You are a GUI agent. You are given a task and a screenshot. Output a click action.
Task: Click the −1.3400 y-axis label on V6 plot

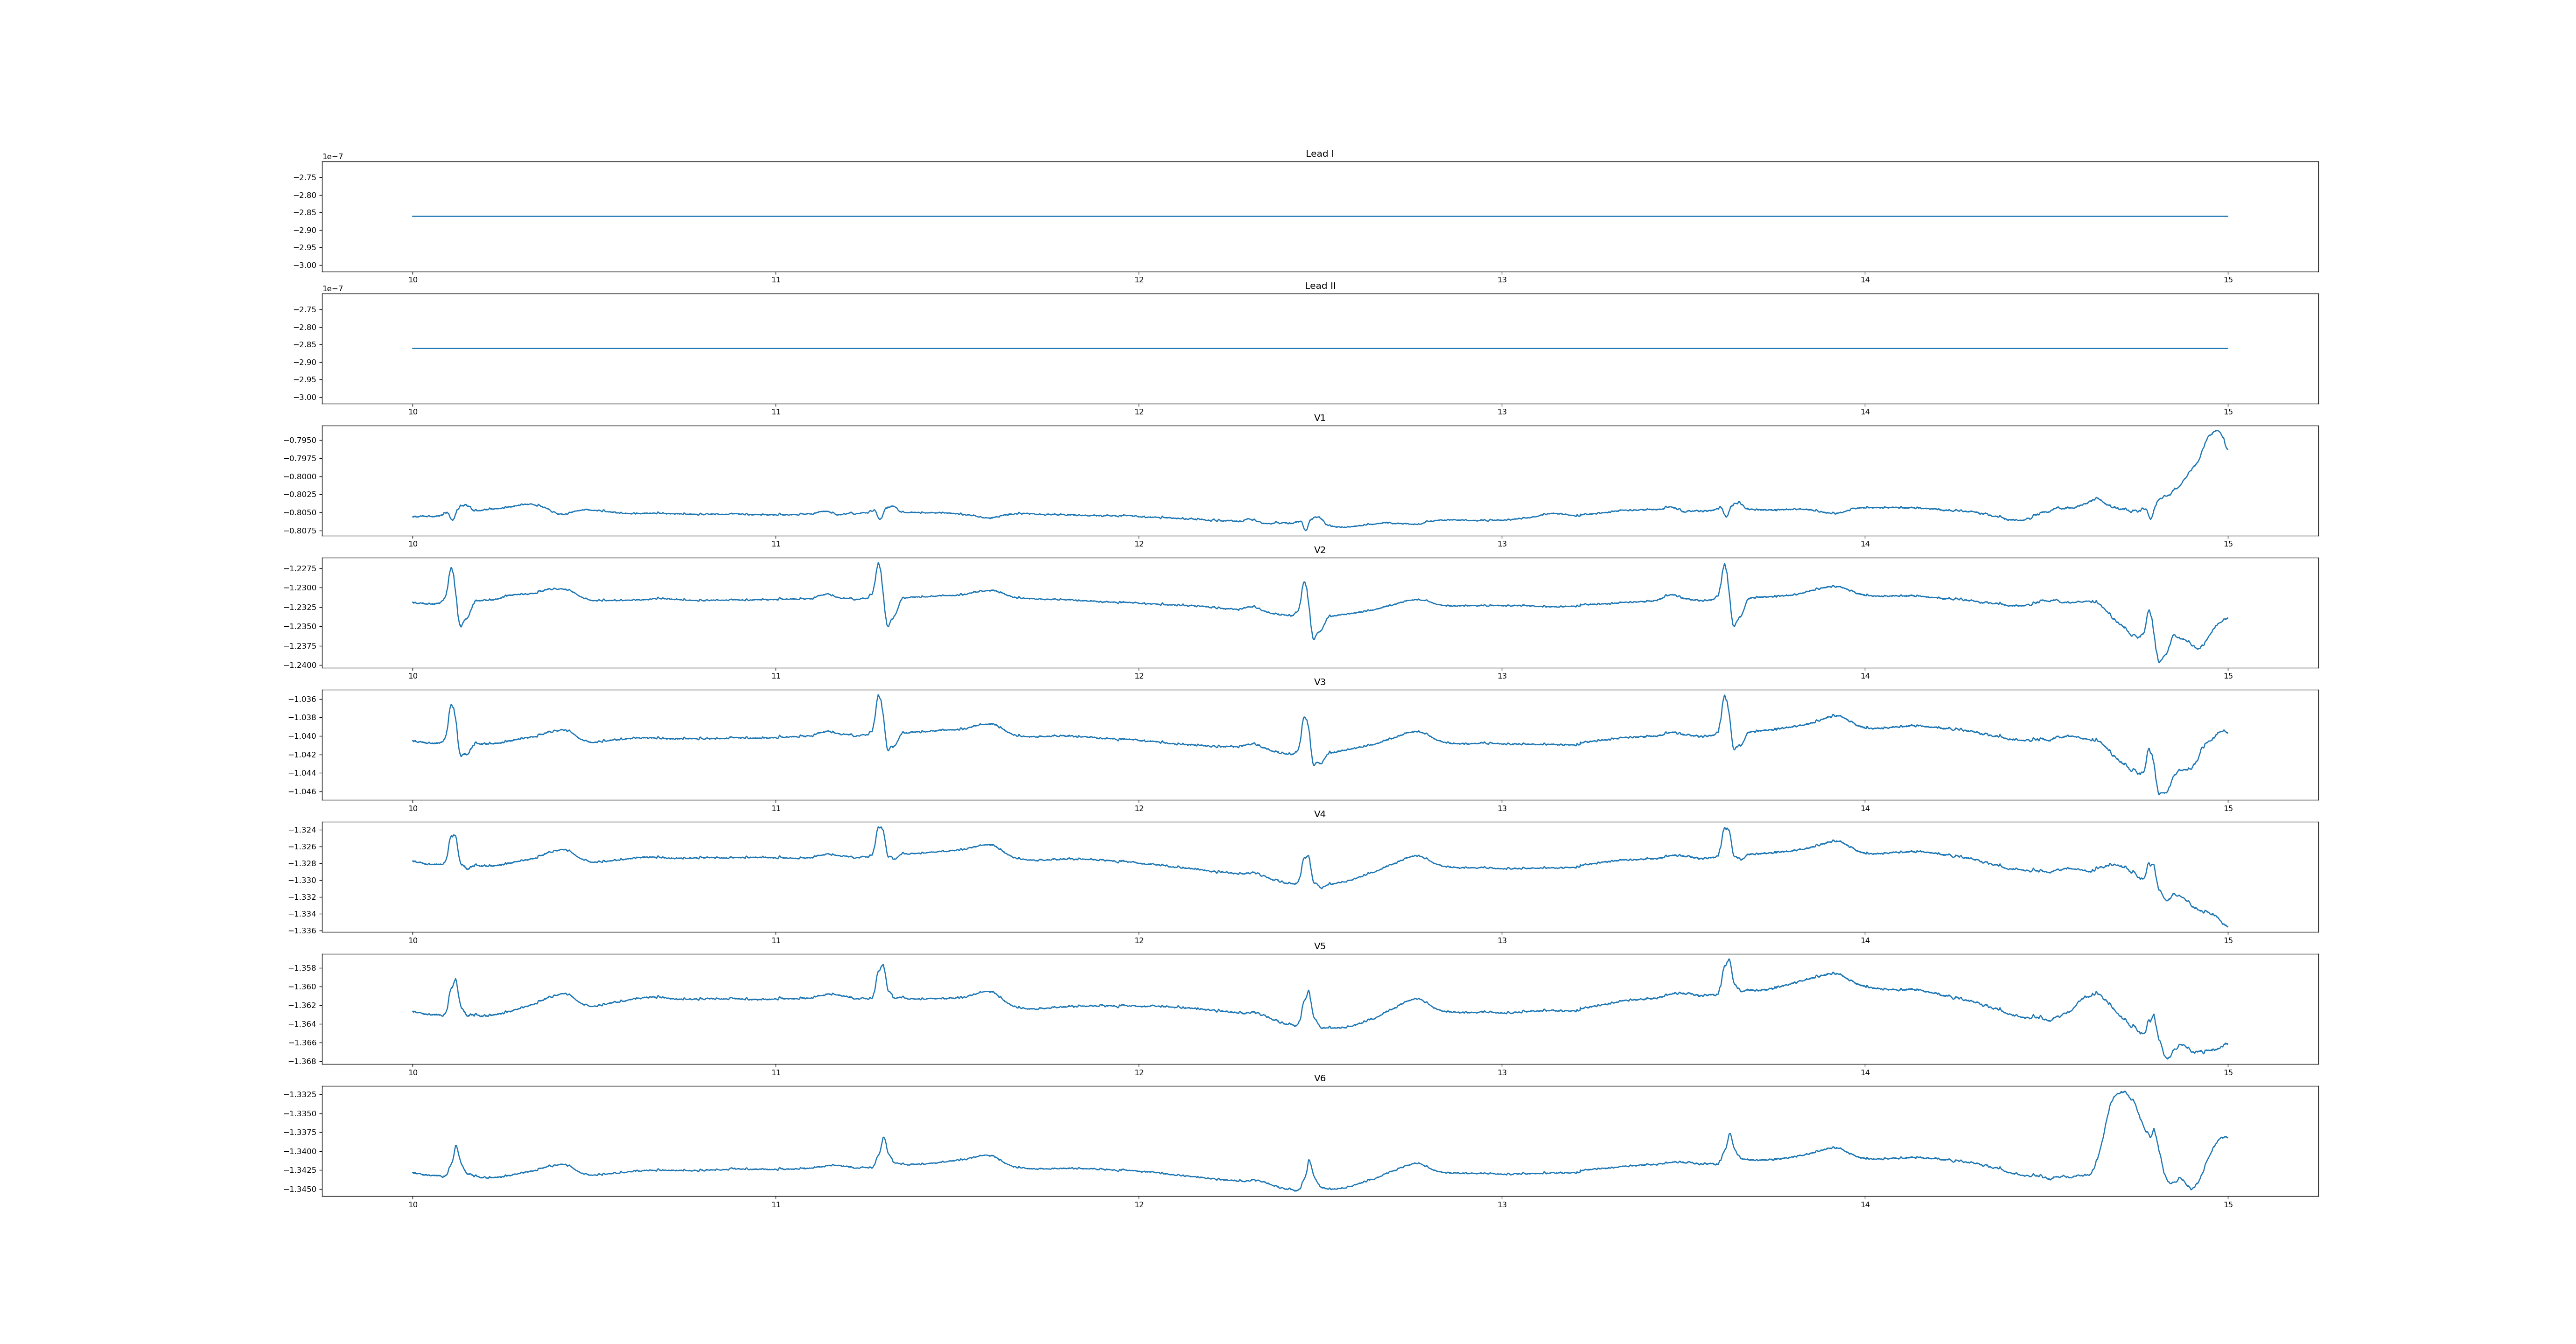301,1152
